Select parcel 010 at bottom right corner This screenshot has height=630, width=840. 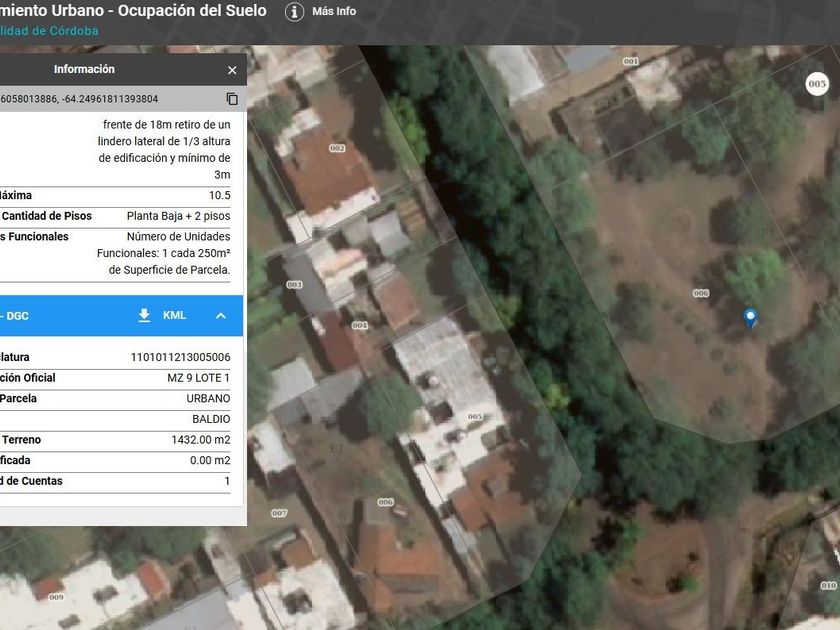coord(828,584)
